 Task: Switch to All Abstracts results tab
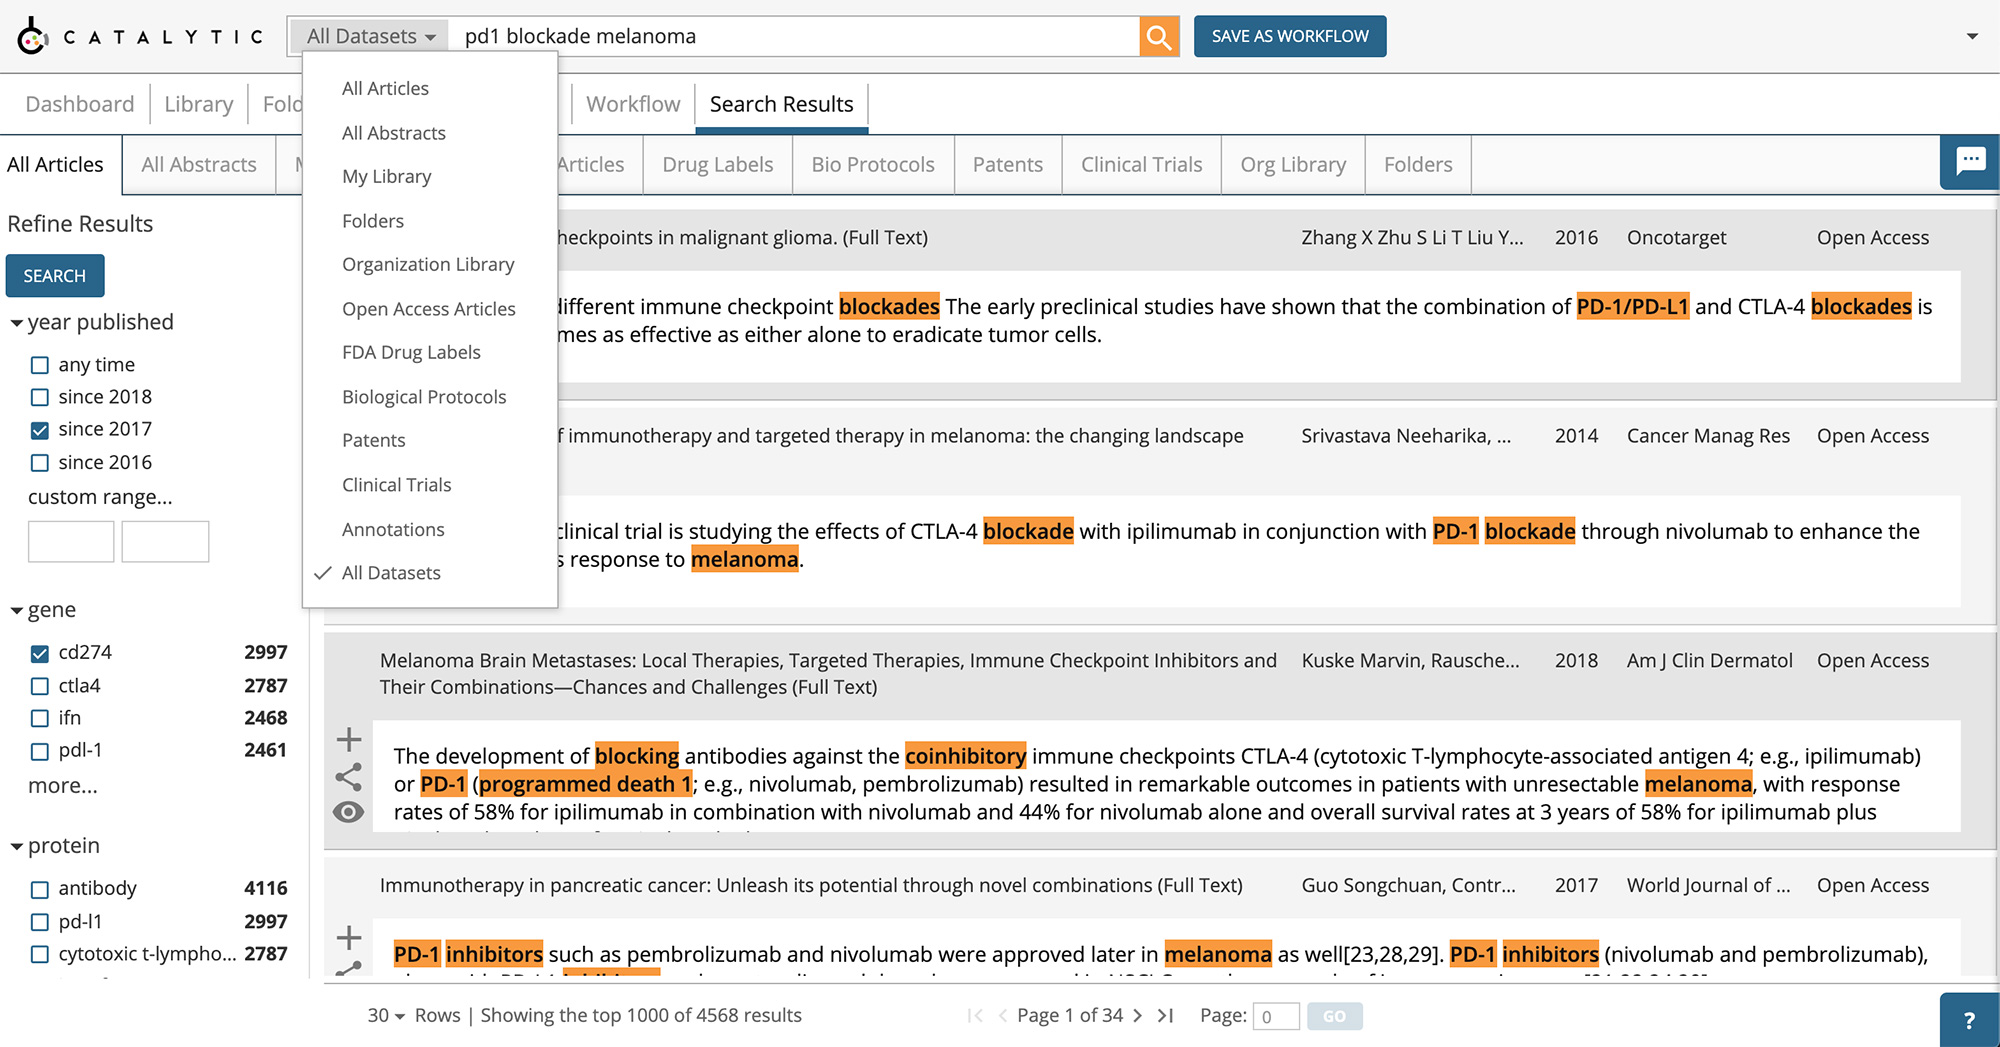coord(199,165)
